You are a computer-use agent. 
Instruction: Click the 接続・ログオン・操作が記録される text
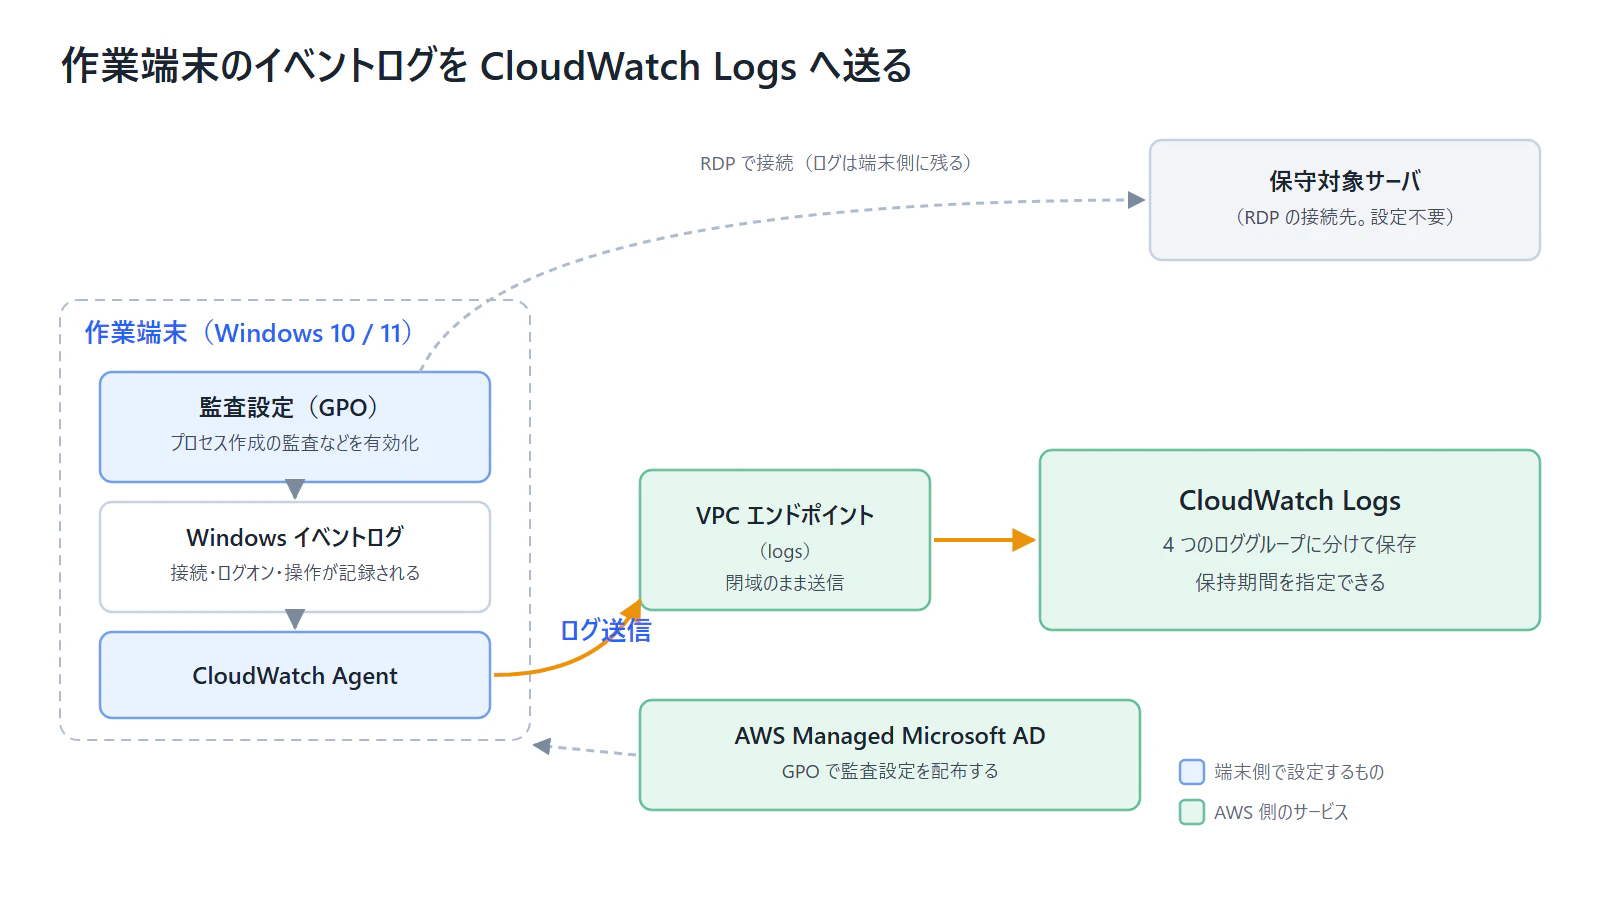point(295,573)
